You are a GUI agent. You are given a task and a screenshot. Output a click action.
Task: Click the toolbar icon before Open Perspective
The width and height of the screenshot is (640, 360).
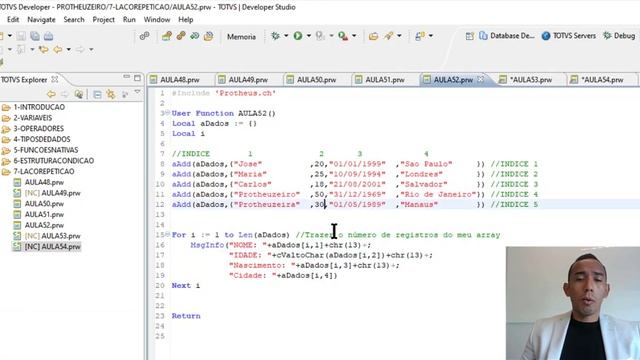[420, 36]
